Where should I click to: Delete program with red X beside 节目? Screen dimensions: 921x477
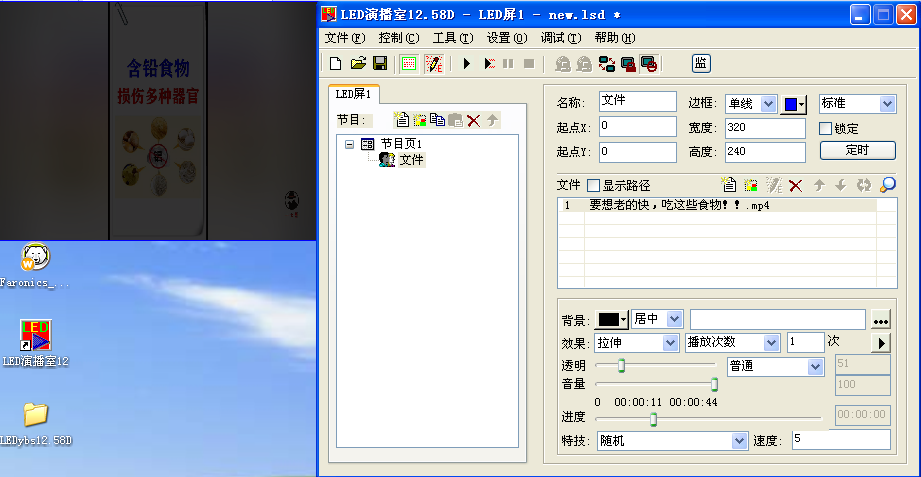click(473, 120)
